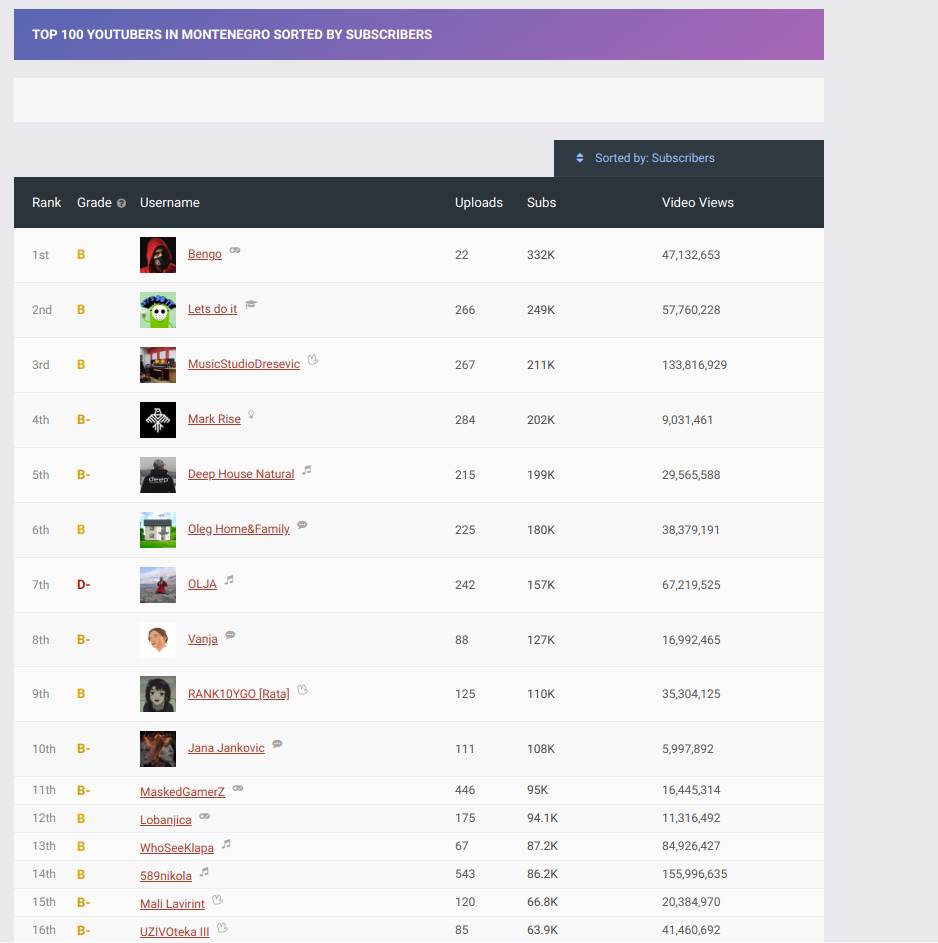Click the question mark help icon next to Grade
Viewport: 938px width, 943px height.
pos(122,202)
